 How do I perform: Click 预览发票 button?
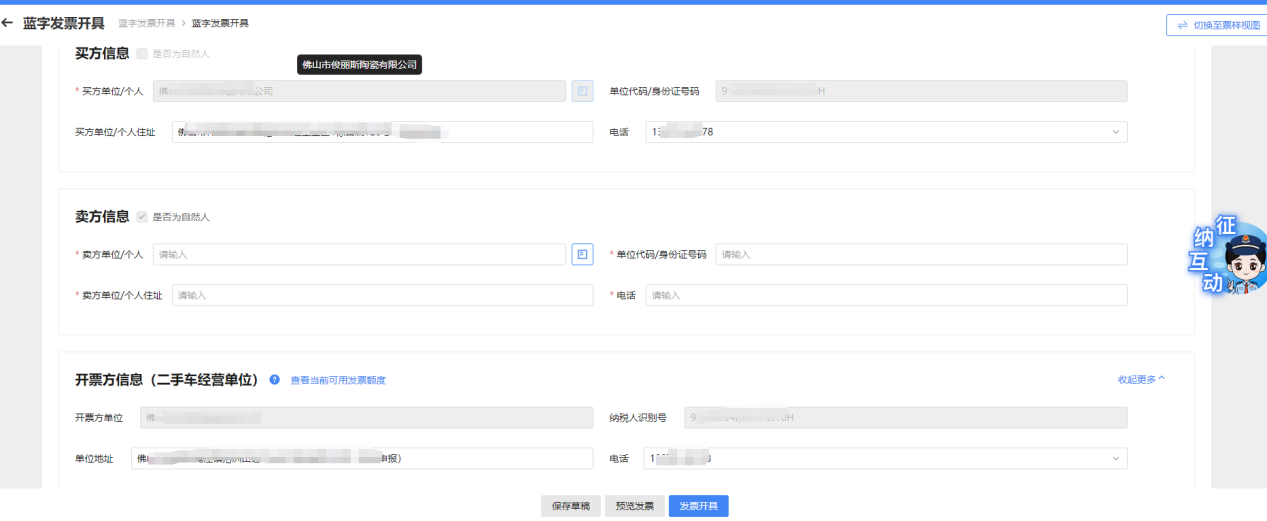point(634,506)
